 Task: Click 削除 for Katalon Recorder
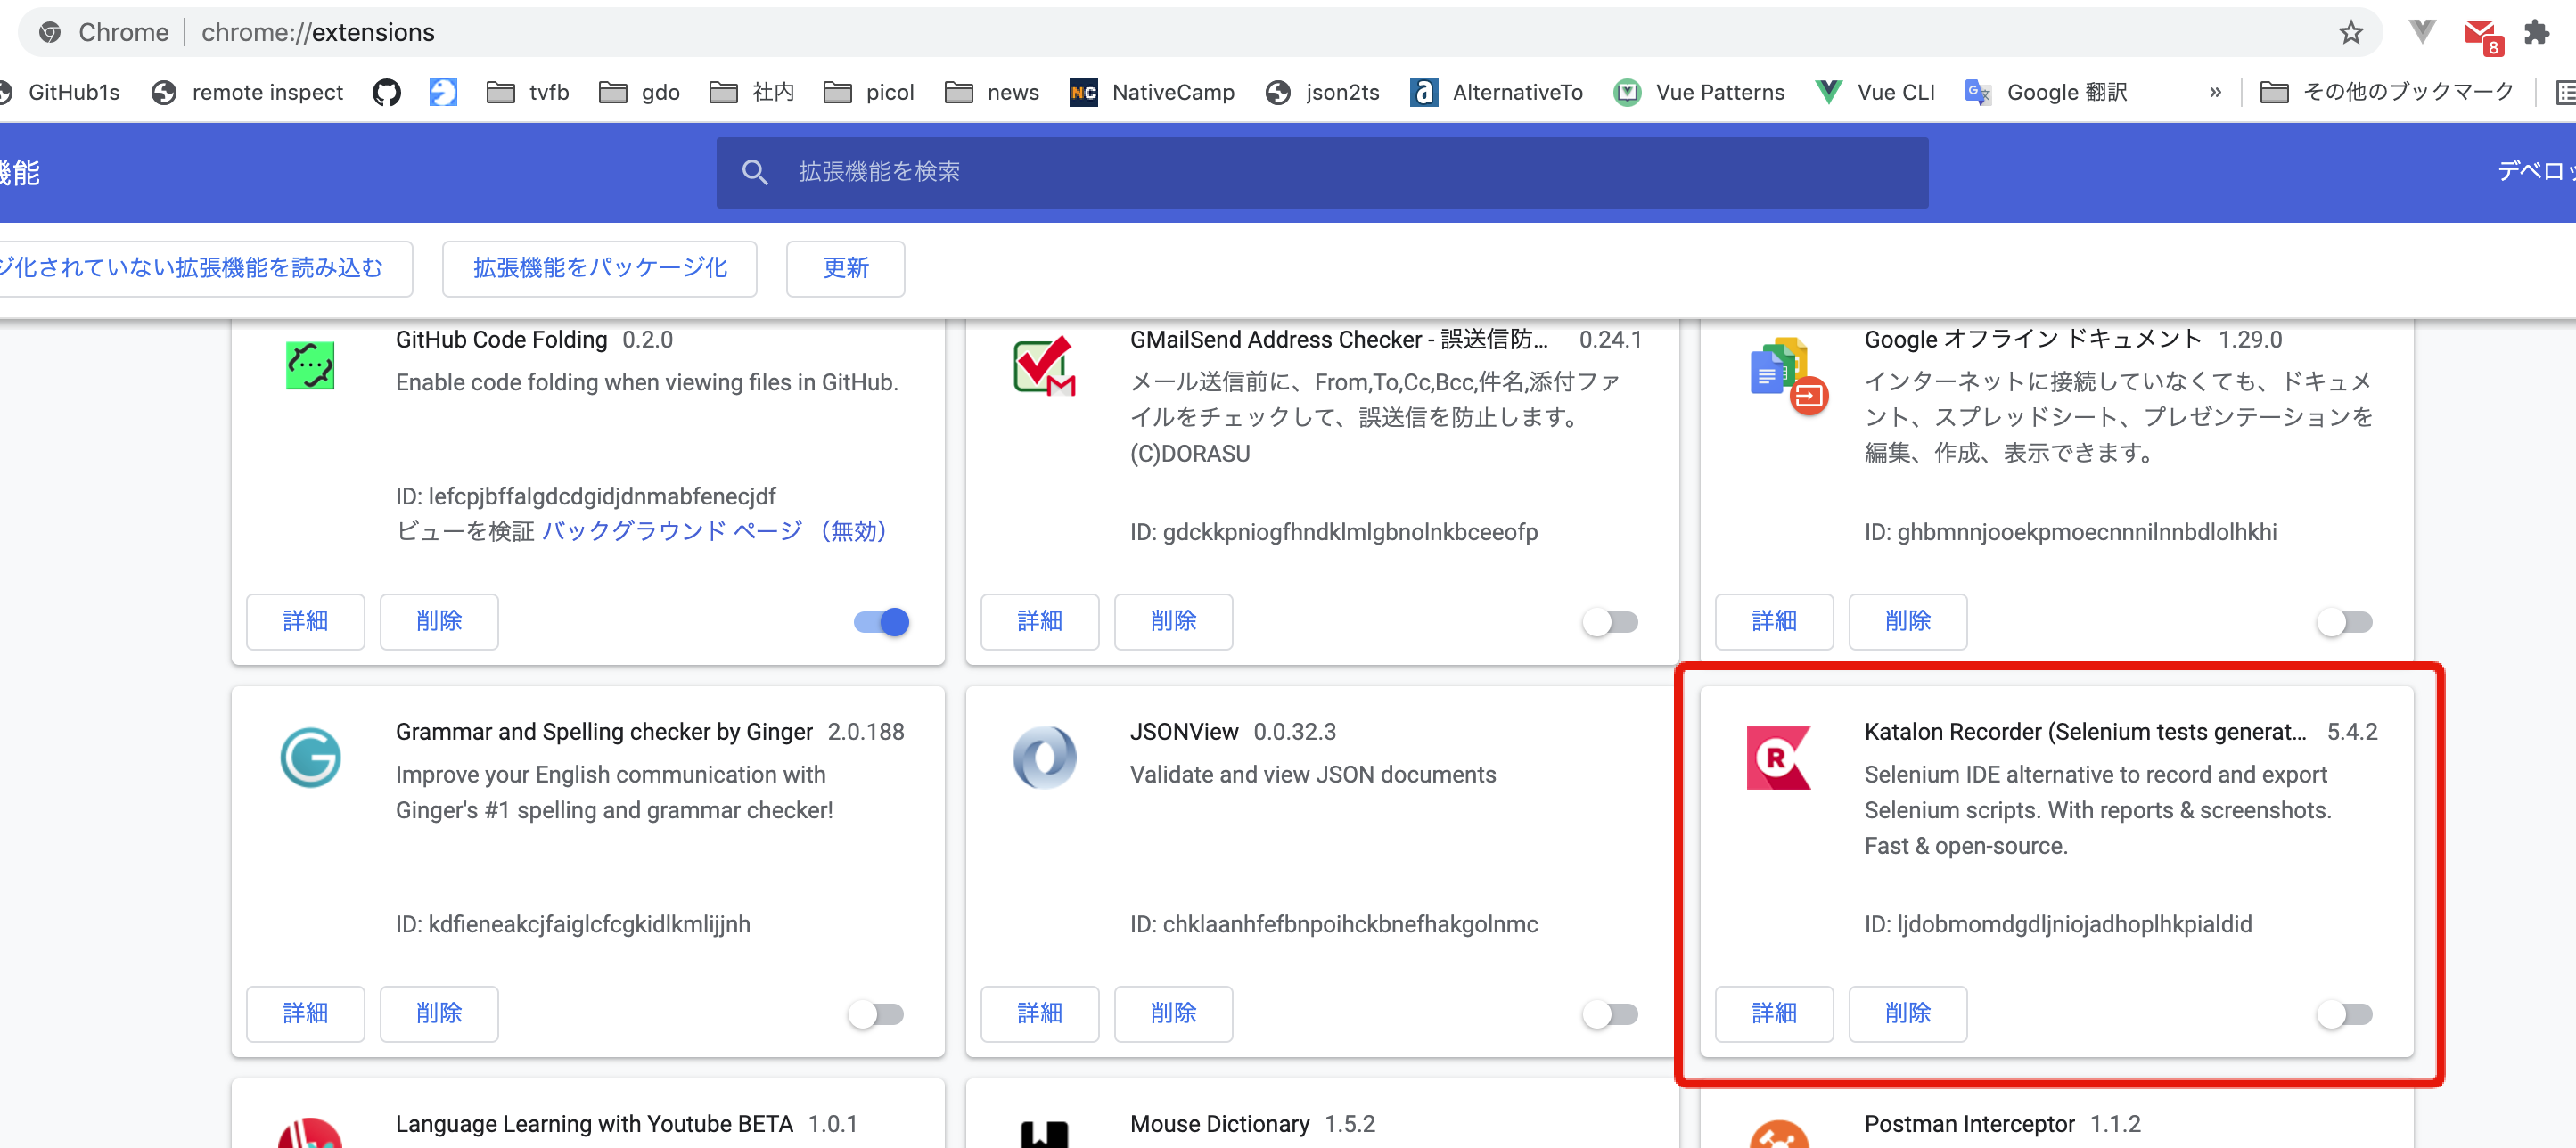1908,1013
